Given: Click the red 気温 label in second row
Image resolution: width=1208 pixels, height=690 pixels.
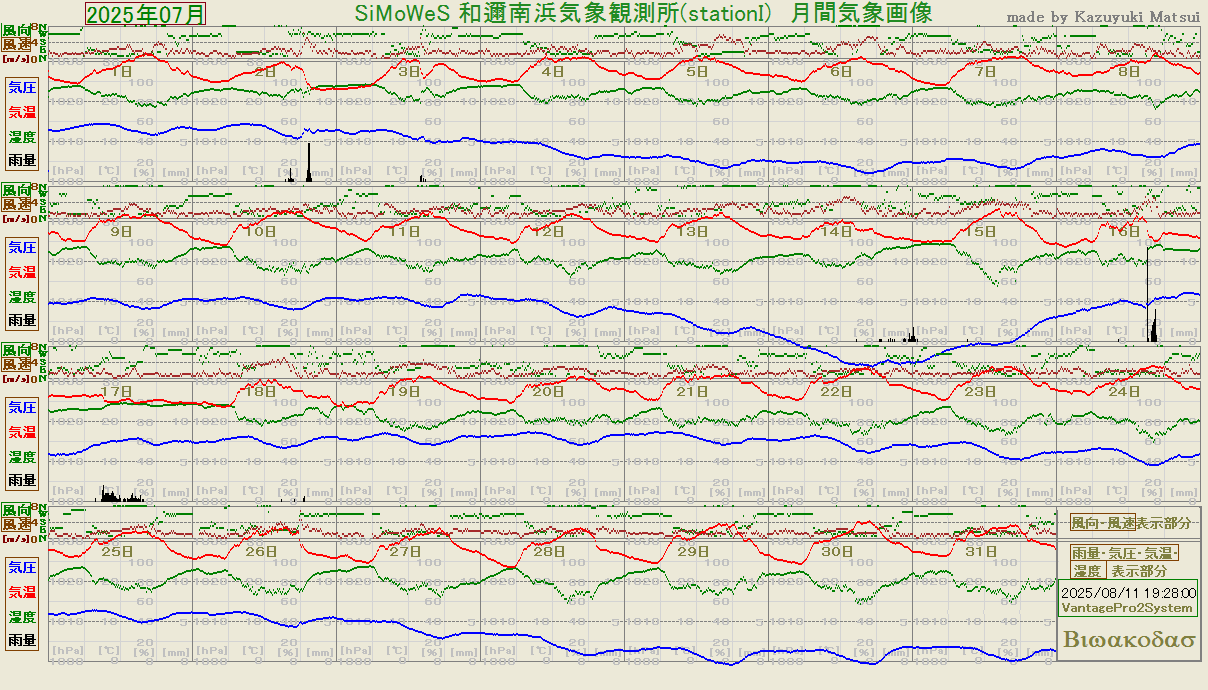Looking at the screenshot, I should [23, 271].
